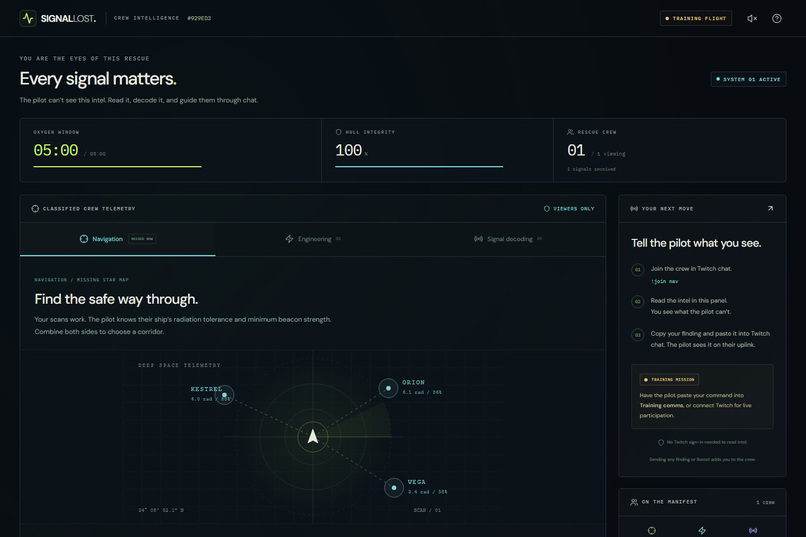Click the ship arrow at radar center
806x537 pixels.
(x=313, y=436)
